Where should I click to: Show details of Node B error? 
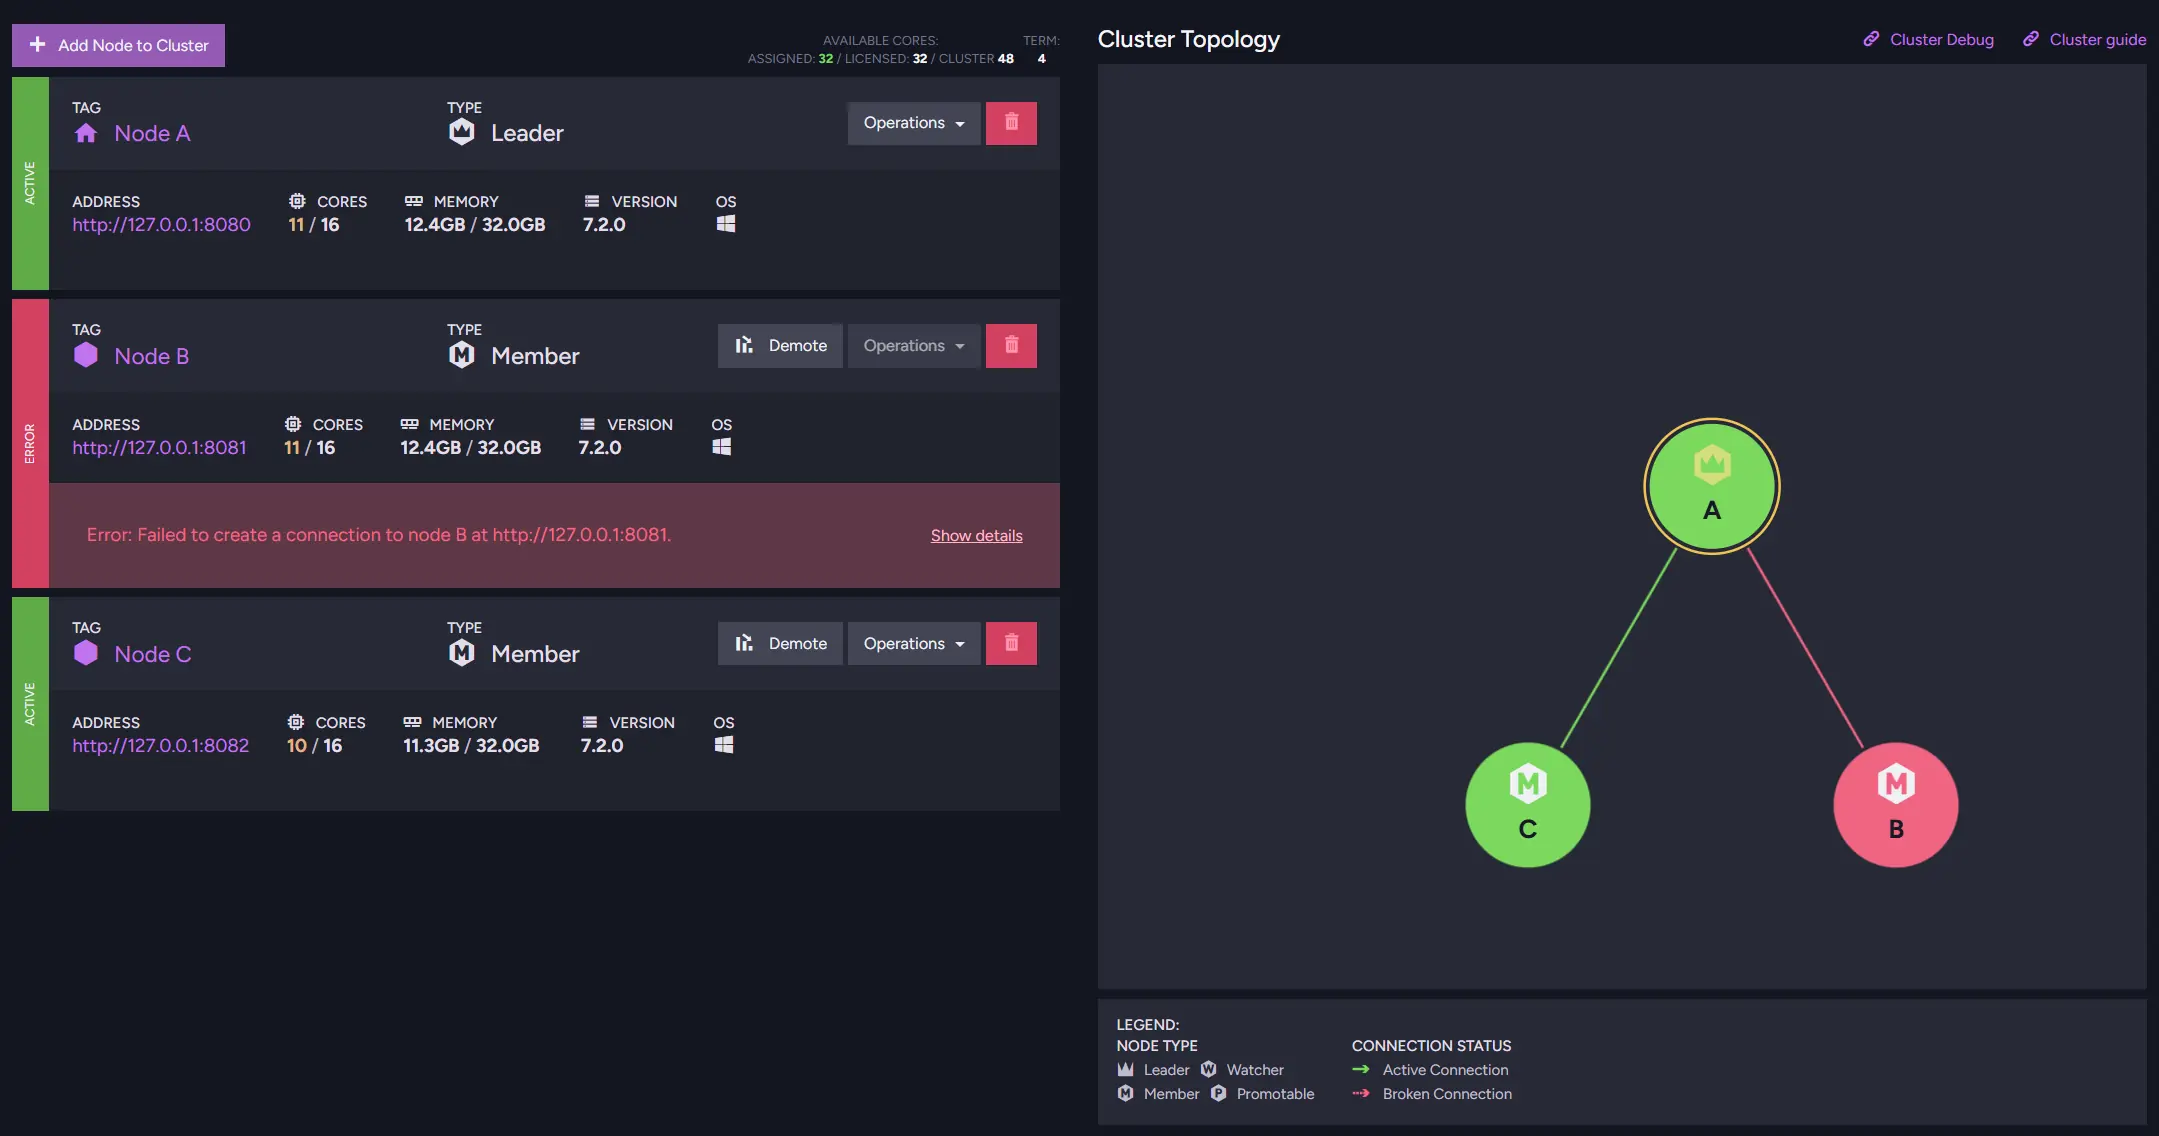point(976,536)
